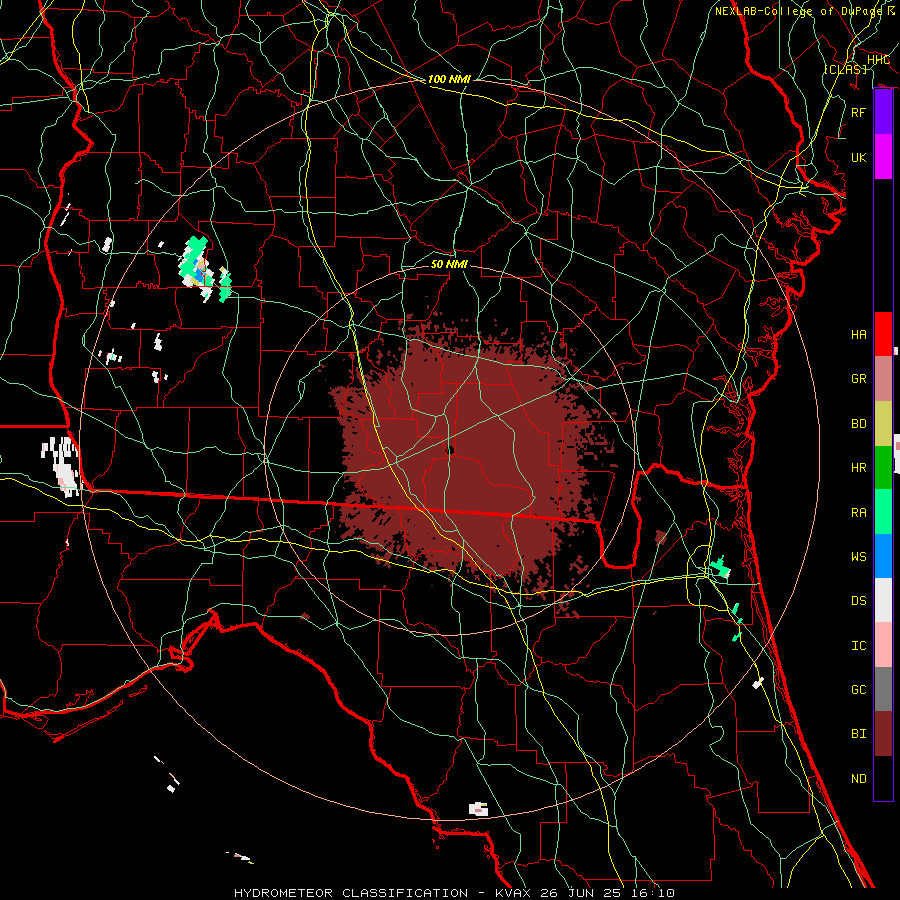Click the HR legend label

858,468
